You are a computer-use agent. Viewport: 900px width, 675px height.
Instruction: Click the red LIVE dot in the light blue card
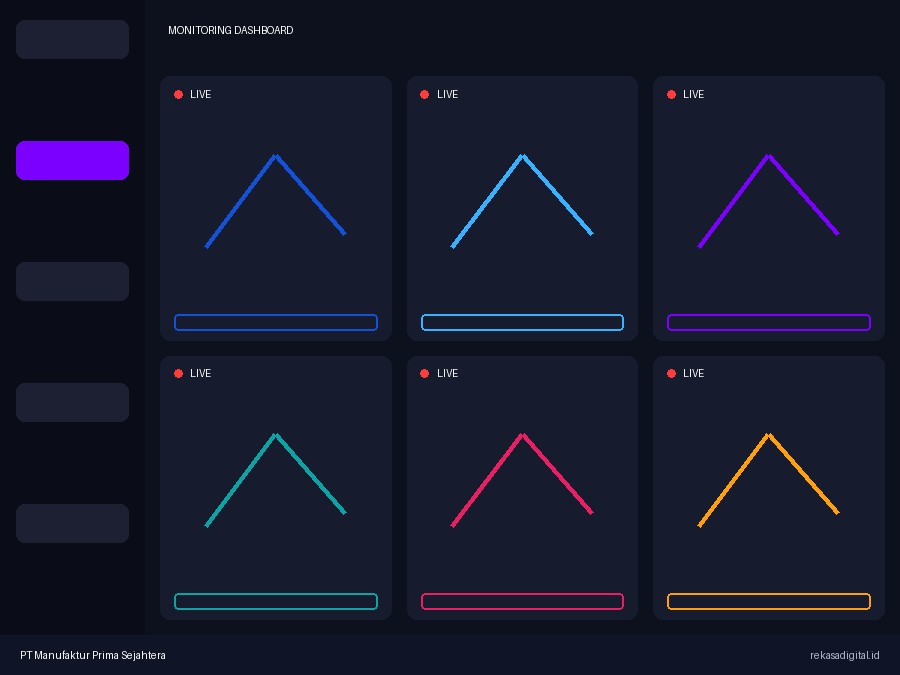[425, 95]
